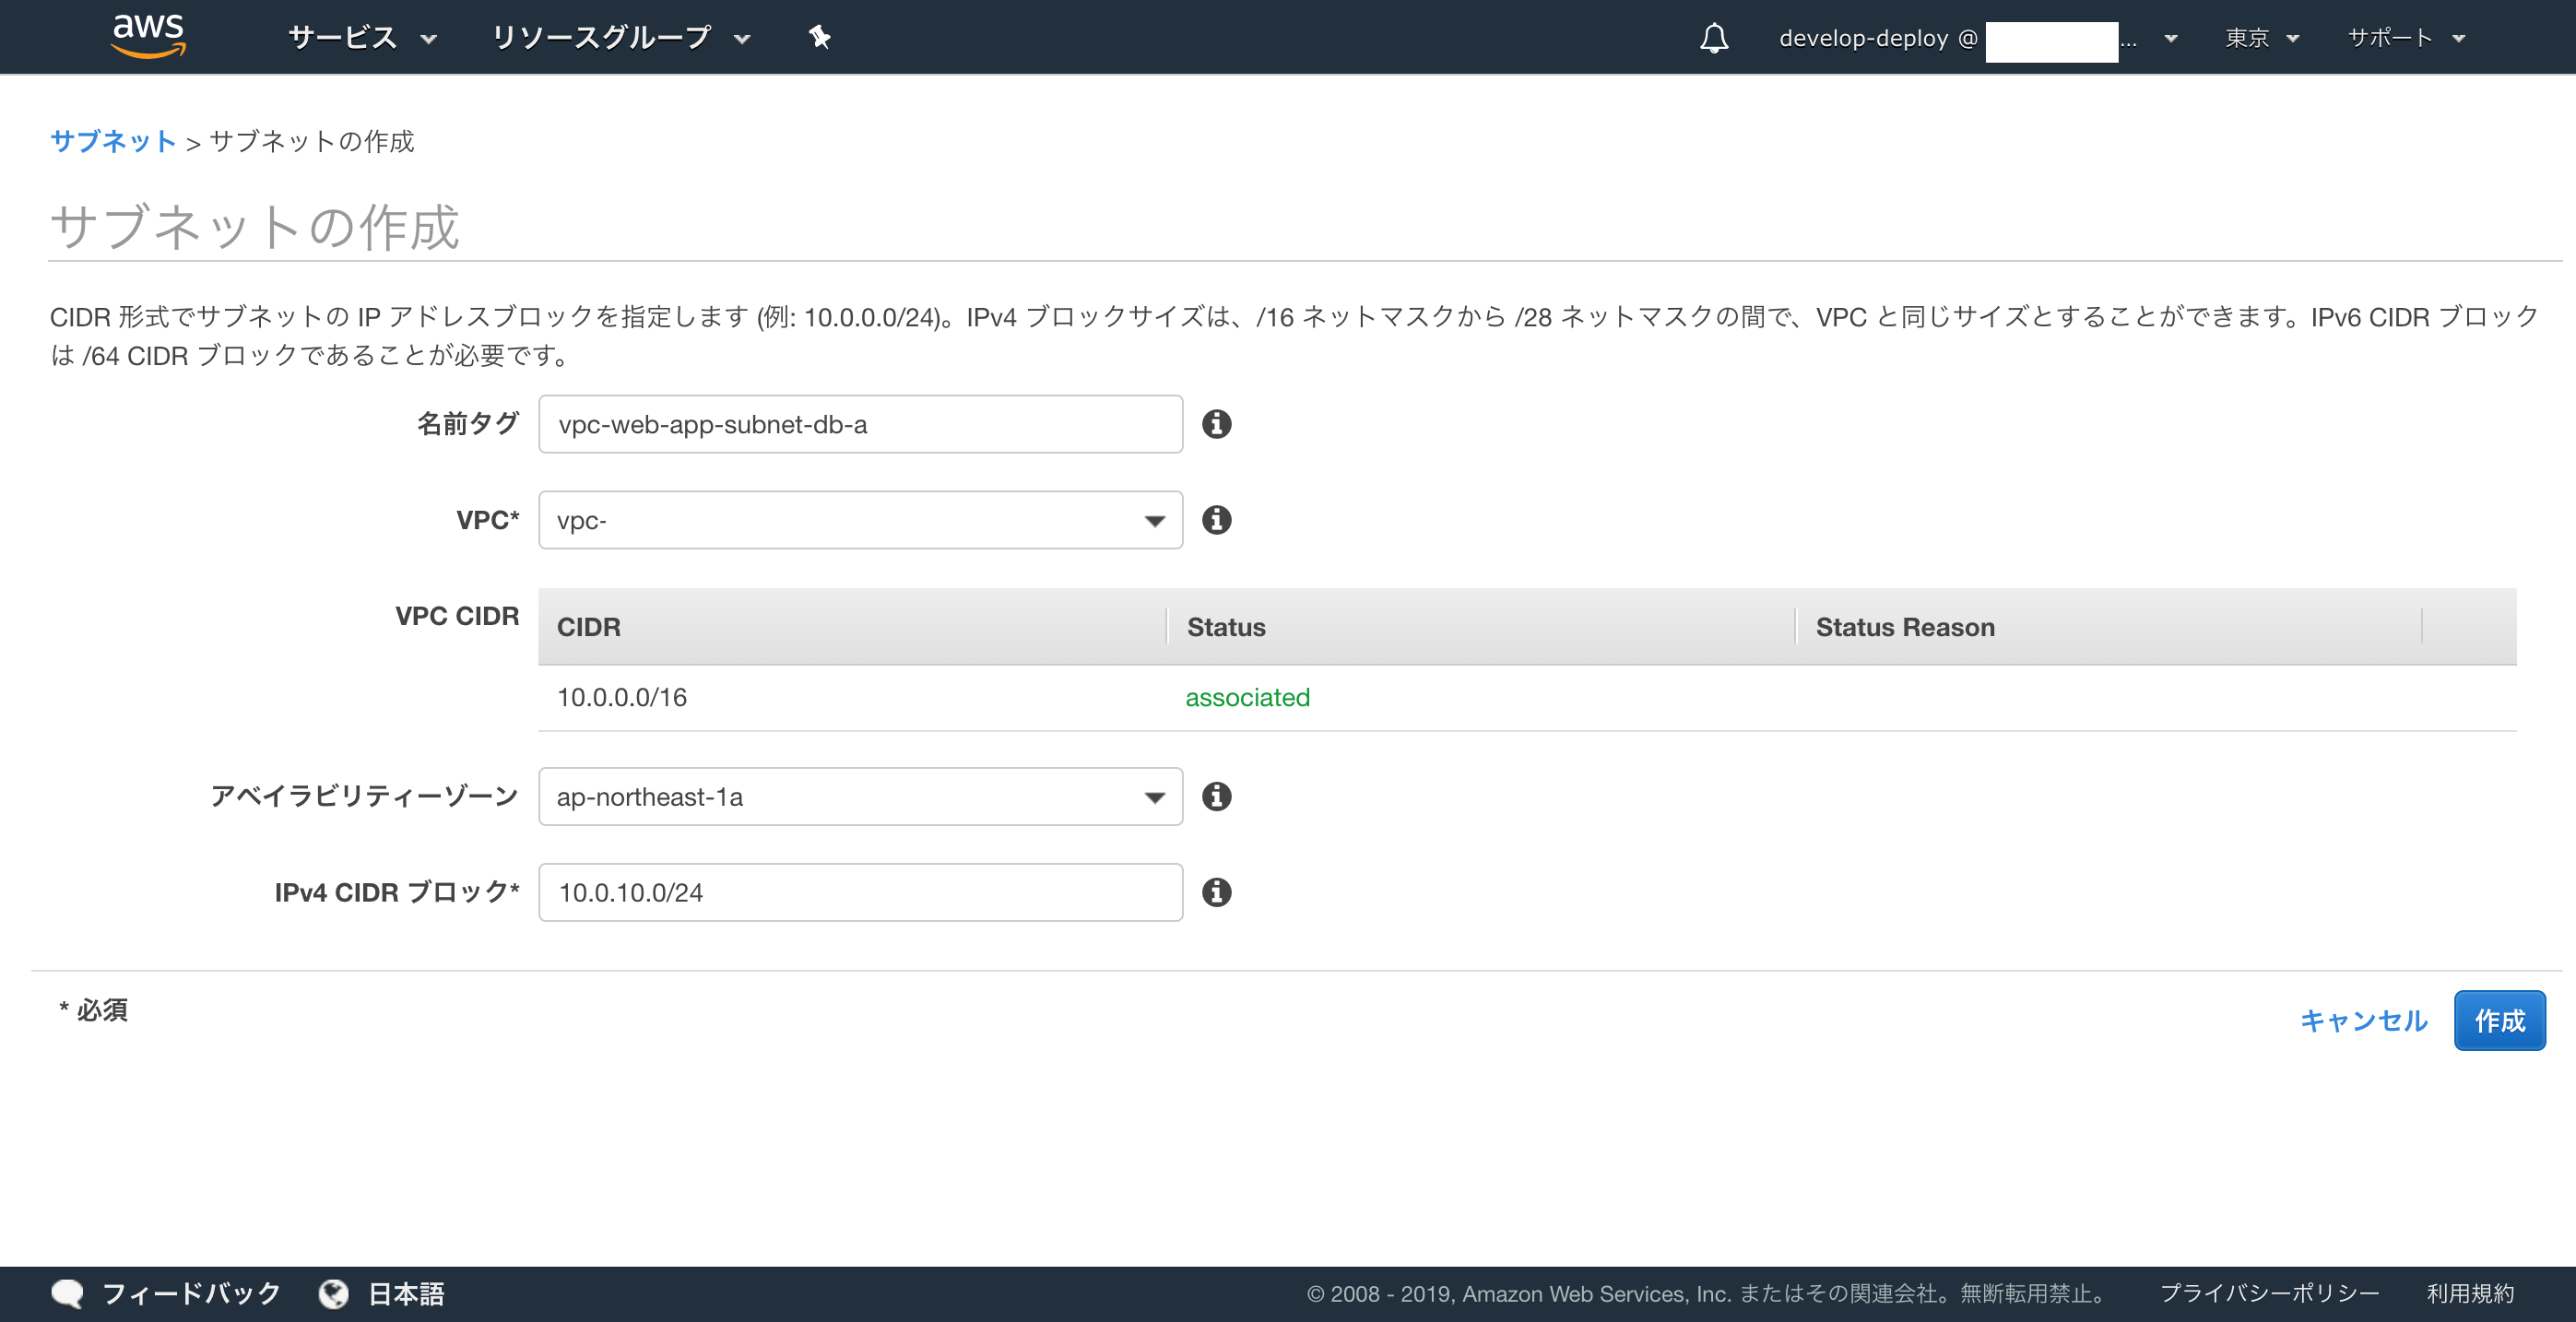Click the AWS logo home icon
2576x1322 pixels.
click(x=148, y=35)
